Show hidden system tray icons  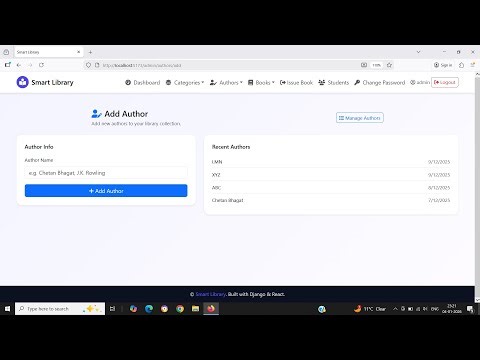coord(395,309)
